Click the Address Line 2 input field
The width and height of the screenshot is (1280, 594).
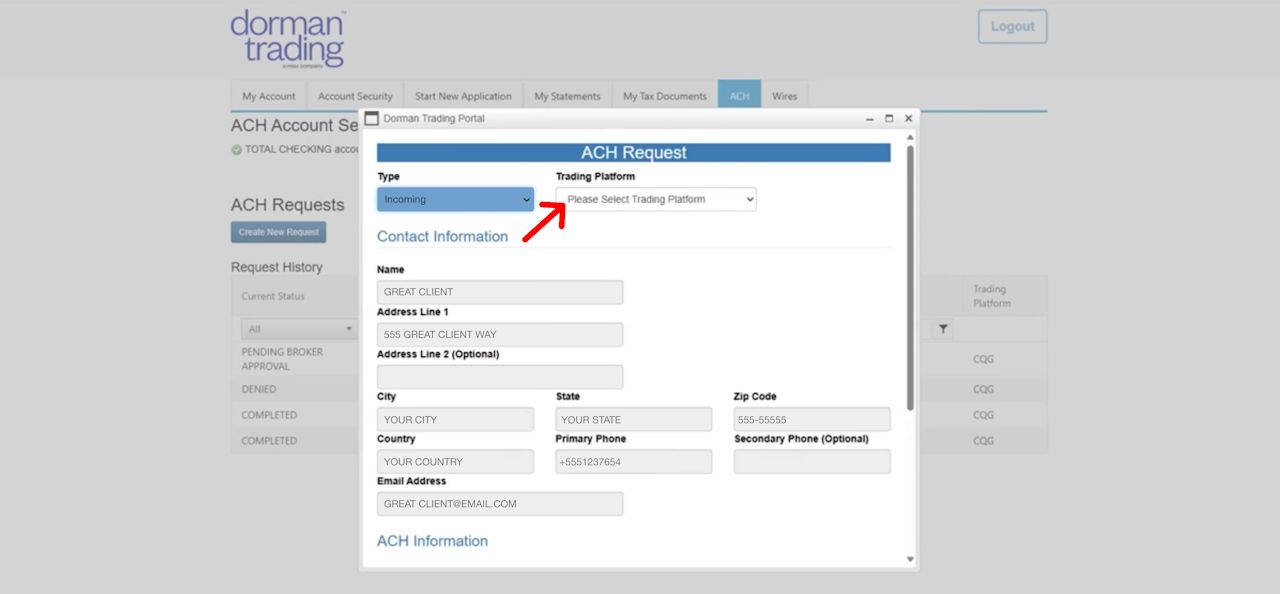coord(500,377)
